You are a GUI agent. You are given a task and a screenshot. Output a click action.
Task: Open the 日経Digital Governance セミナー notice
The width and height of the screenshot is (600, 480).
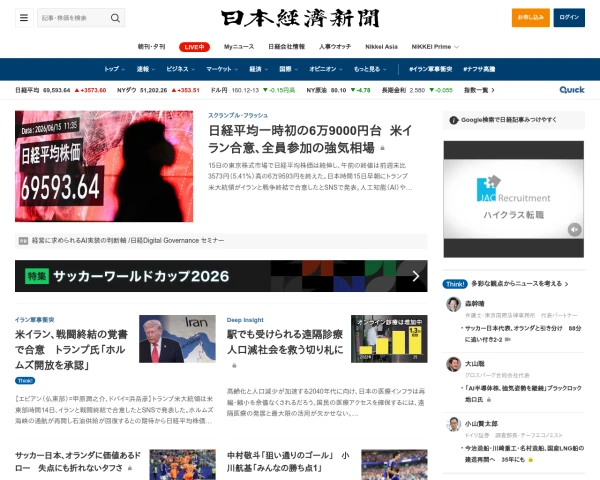point(128,241)
